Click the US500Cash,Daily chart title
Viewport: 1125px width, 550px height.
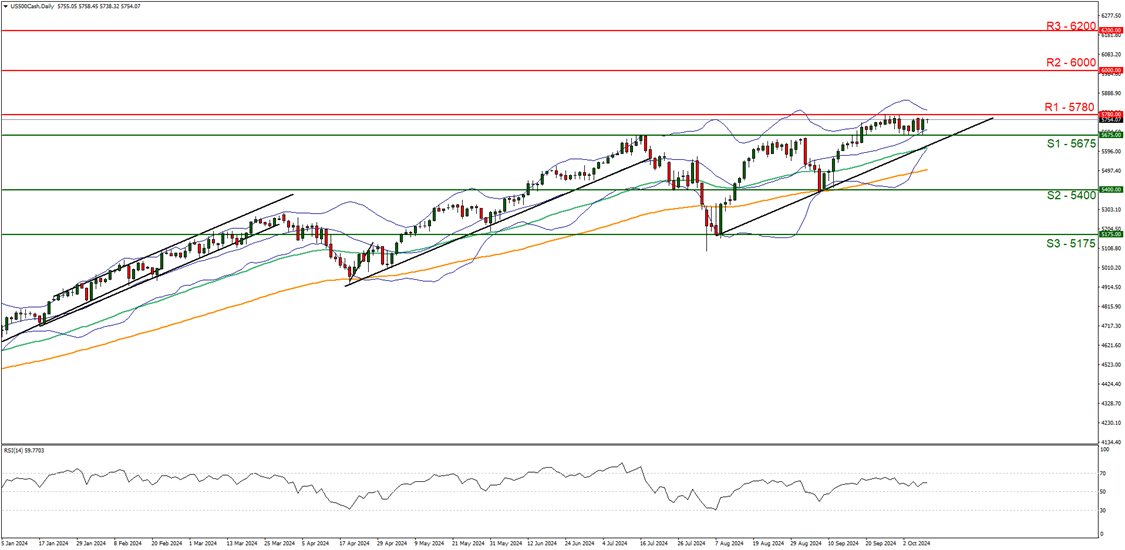tap(35, 6)
